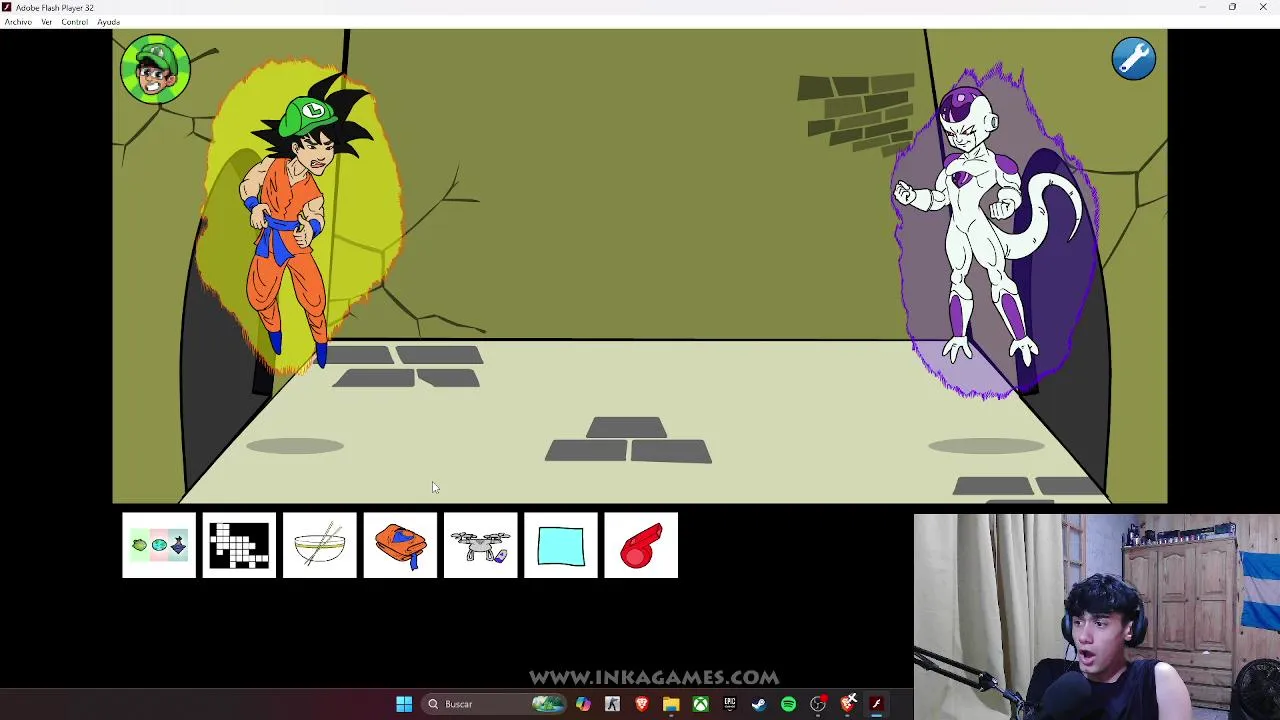
Task: Restore down the Flash Player window
Action: click(x=1232, y=7)
